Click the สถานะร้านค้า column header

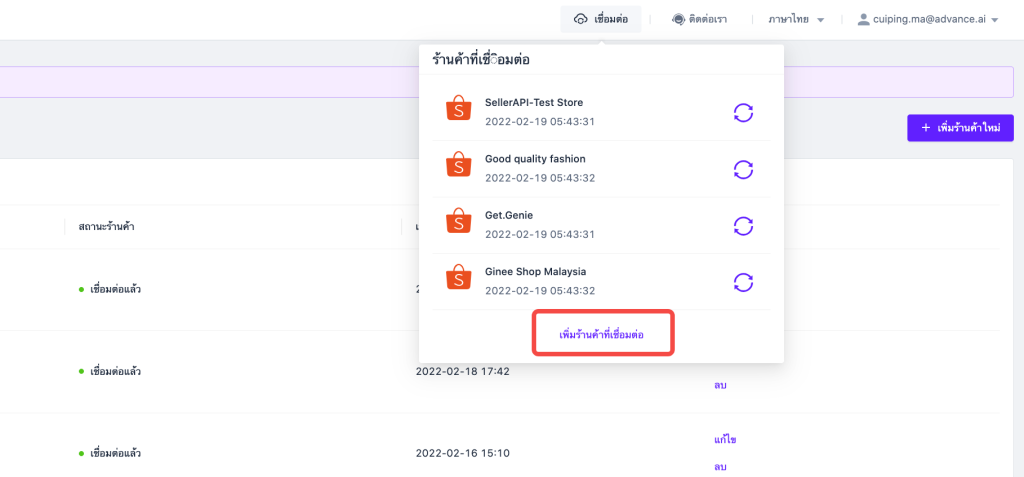point(106,227)
